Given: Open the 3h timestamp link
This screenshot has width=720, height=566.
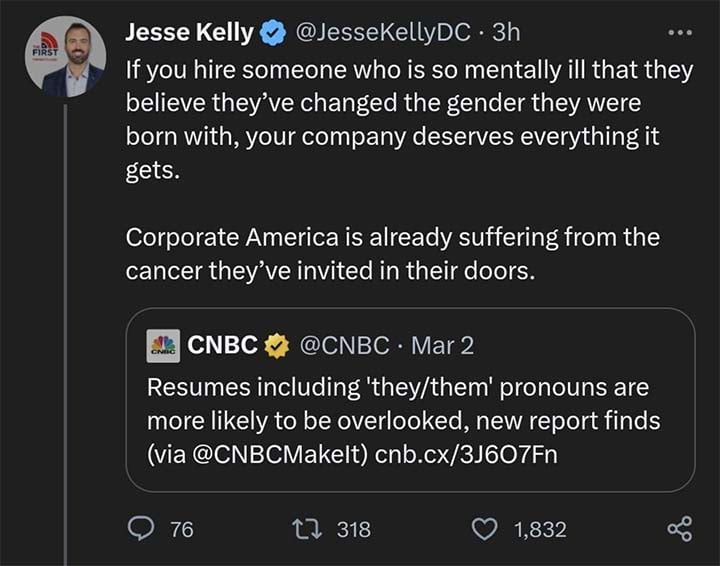Looking at the screenshot, I should (506, 32).
